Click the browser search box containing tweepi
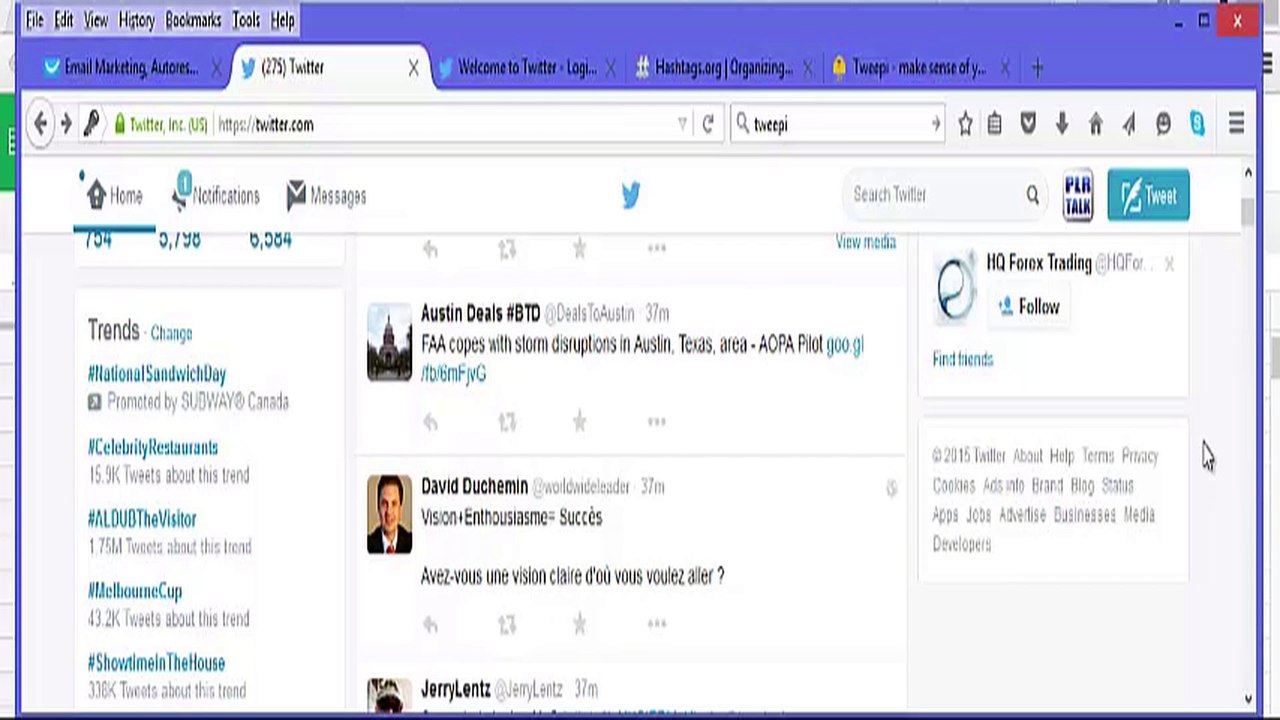Image resolution: width=1280 pixels, height=720 pixels. [838, 124]
